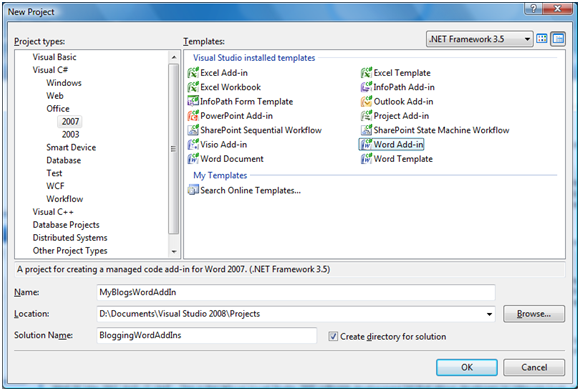Viewport: 580px width, 391px height.
Task: Click Solution Name field BloggingWordAddIns
Action: (206, 336)
